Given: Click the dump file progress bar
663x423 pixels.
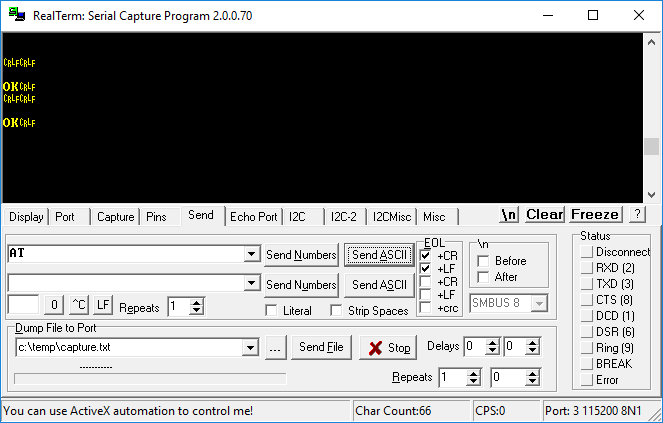Looking at the screenshot, I should (150, 379).
